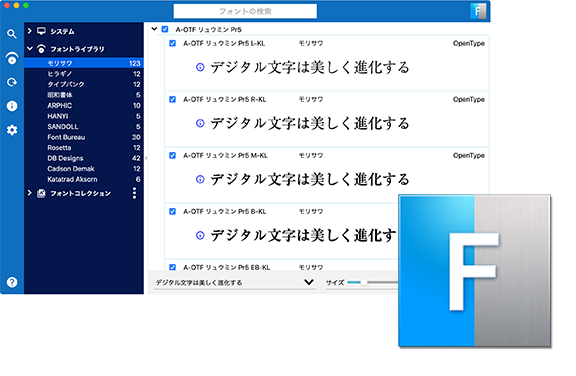Click the A-OTF リュウミン Pr5 B-KL font name
This screenshot has height=376, width=576.
[x=224, y=212]
